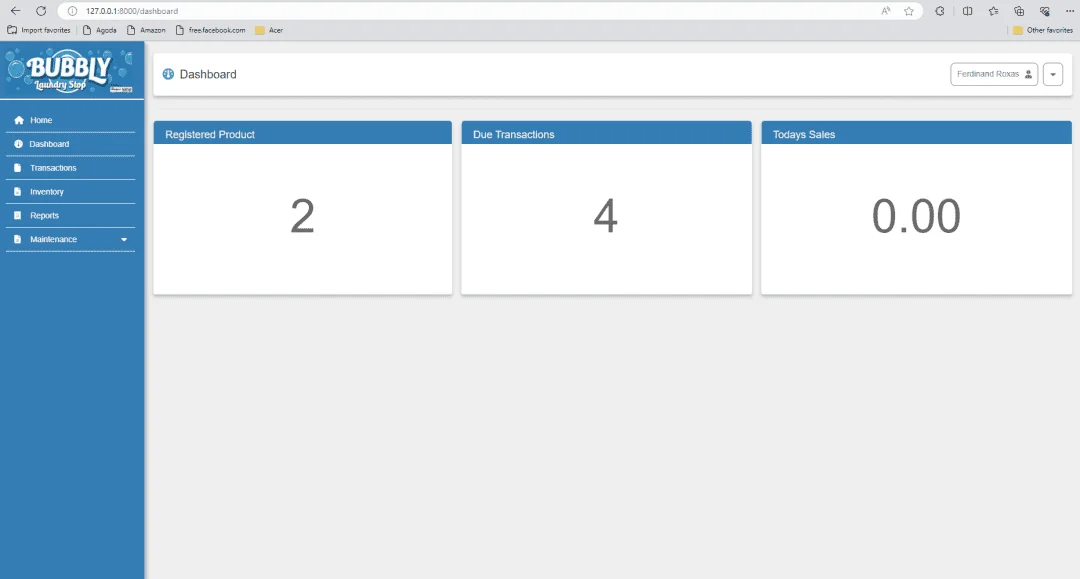Click the Due Transactions card header
Image resolution: width=1080 pixels, height=579 pixels.
tap(606, 134)
